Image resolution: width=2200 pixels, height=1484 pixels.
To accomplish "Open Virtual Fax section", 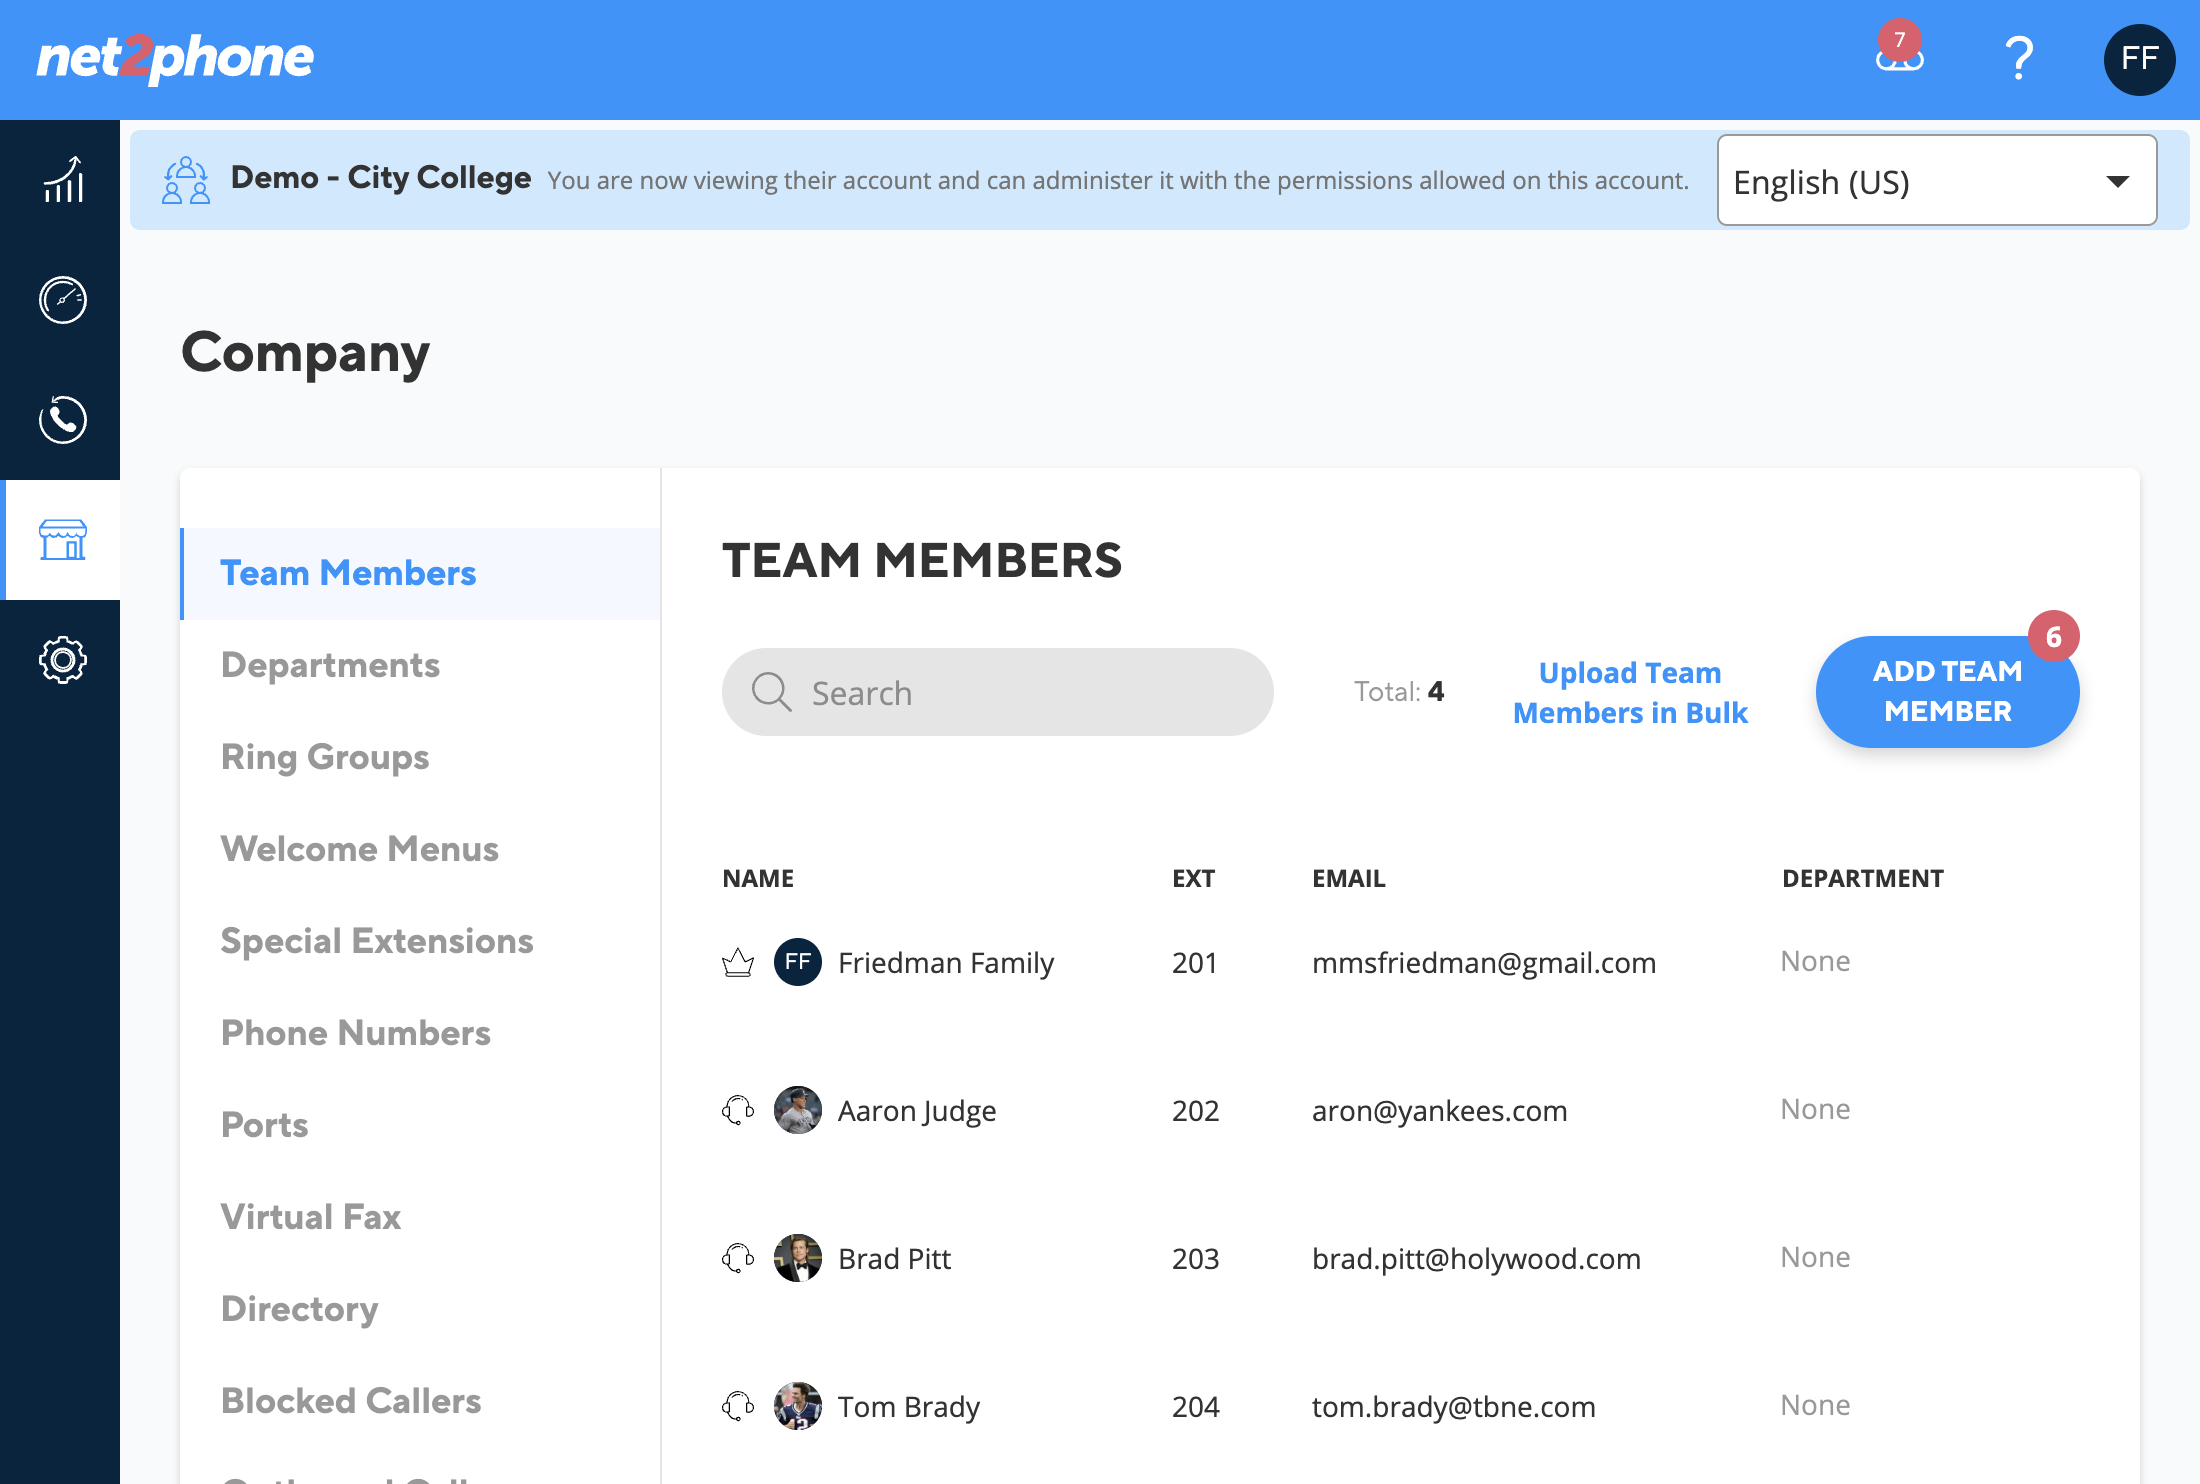I will (x=311, y=1217).
